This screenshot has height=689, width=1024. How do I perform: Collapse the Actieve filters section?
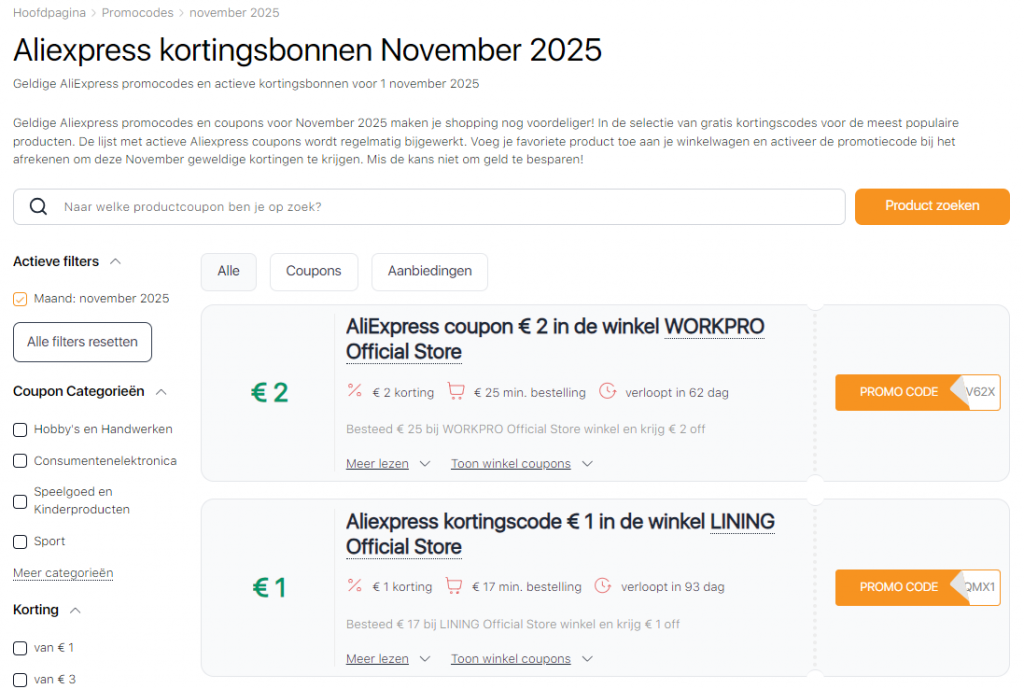[x=115, y=262]
